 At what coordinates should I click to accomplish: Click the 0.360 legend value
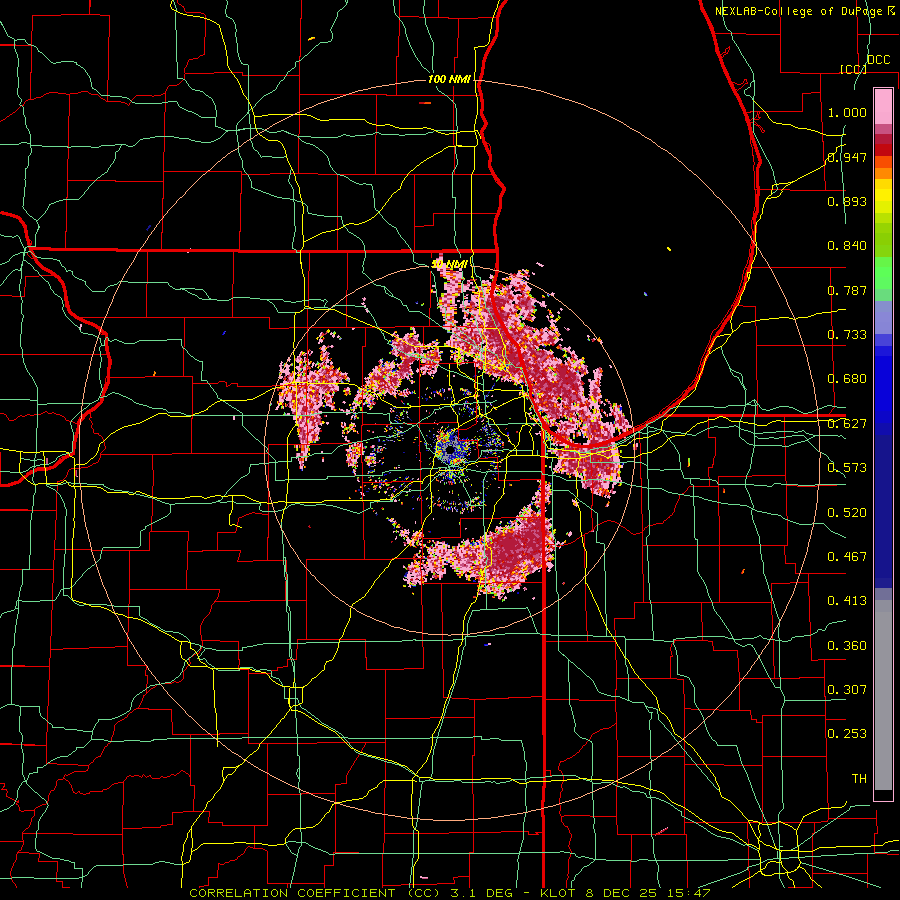(x=847, y=646)
